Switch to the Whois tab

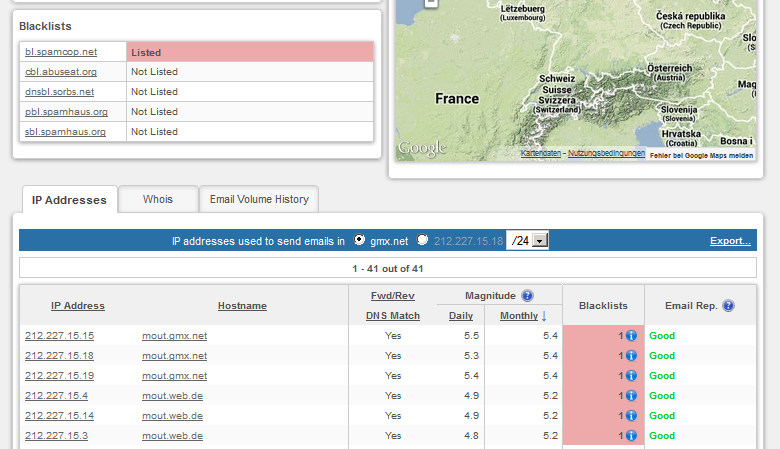click(x=158, y=199)
